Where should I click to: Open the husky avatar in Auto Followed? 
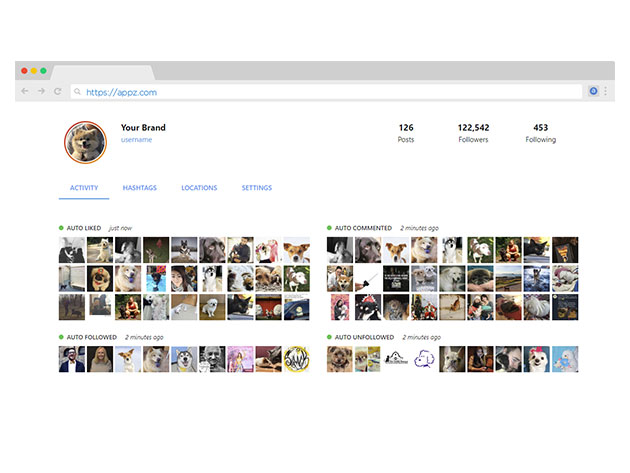(x=184, y=359)
